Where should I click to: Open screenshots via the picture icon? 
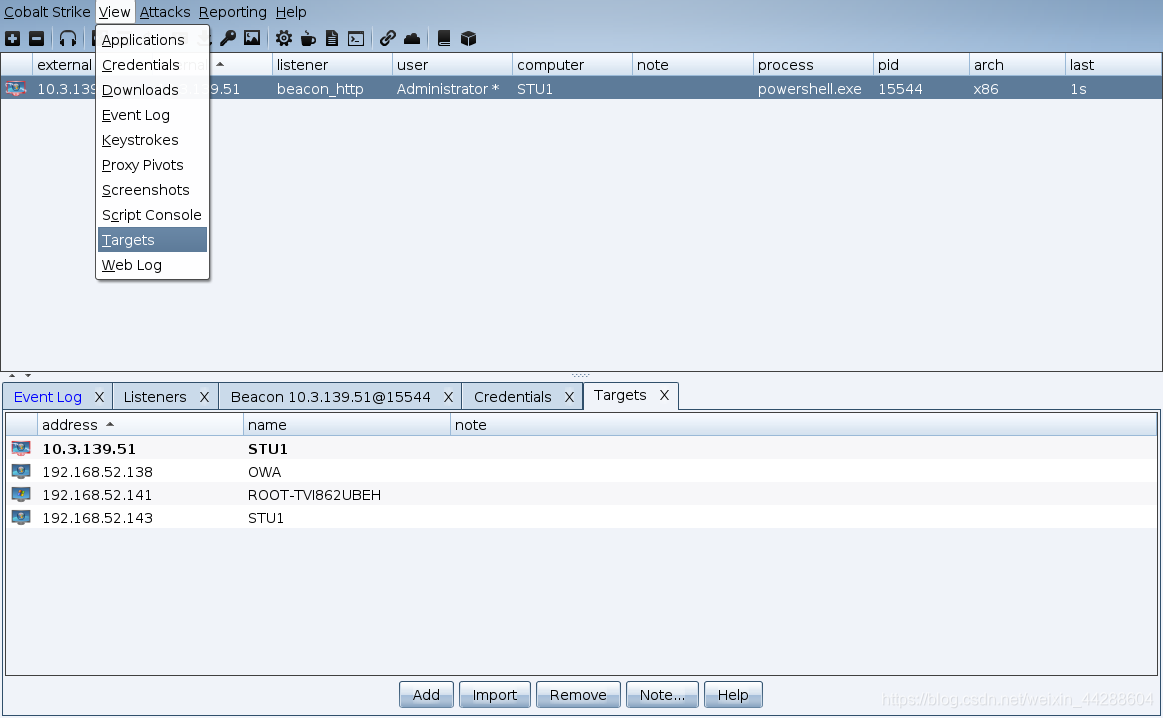[x=252, y=39]
